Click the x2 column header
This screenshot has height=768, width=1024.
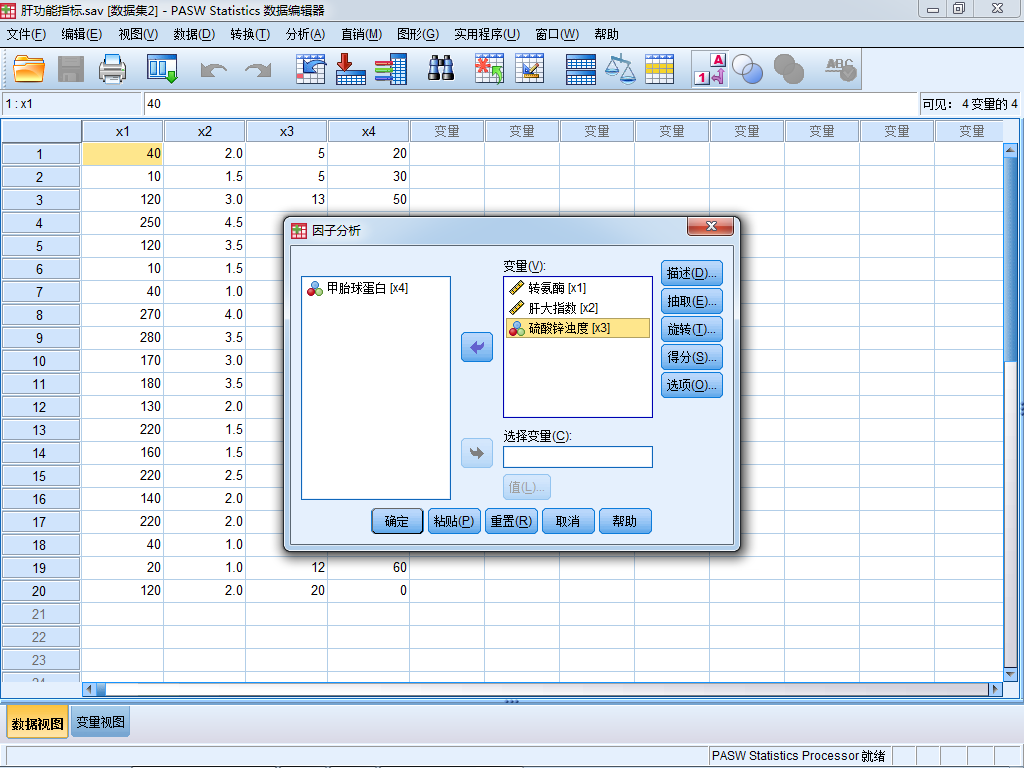pyautogui.click(x=205, y=131)
